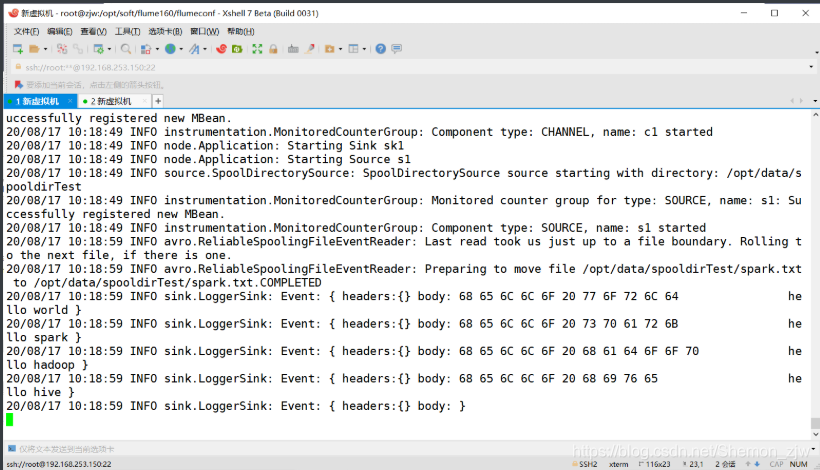This screenshot has width=820, height=470.
Task: Open the 查看(V) menu
Action: (94, 31)
